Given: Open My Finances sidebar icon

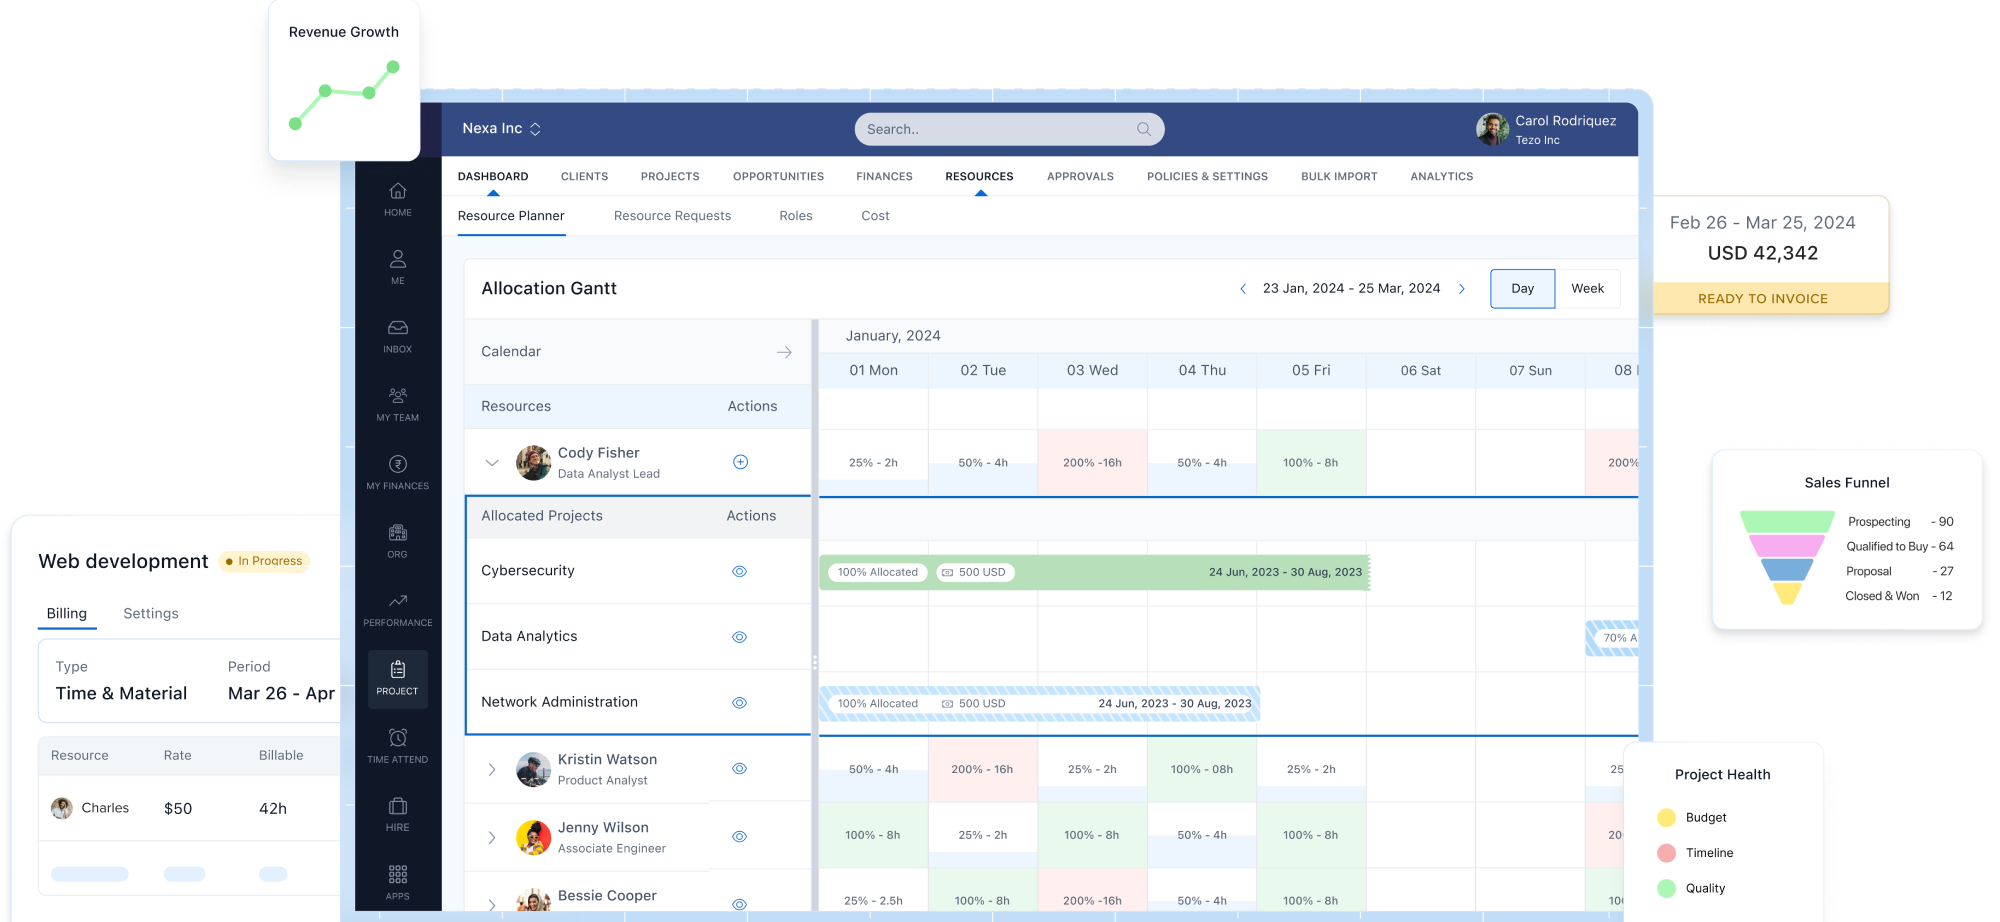Looking at the screenshot, I should (x=397, y=472).
